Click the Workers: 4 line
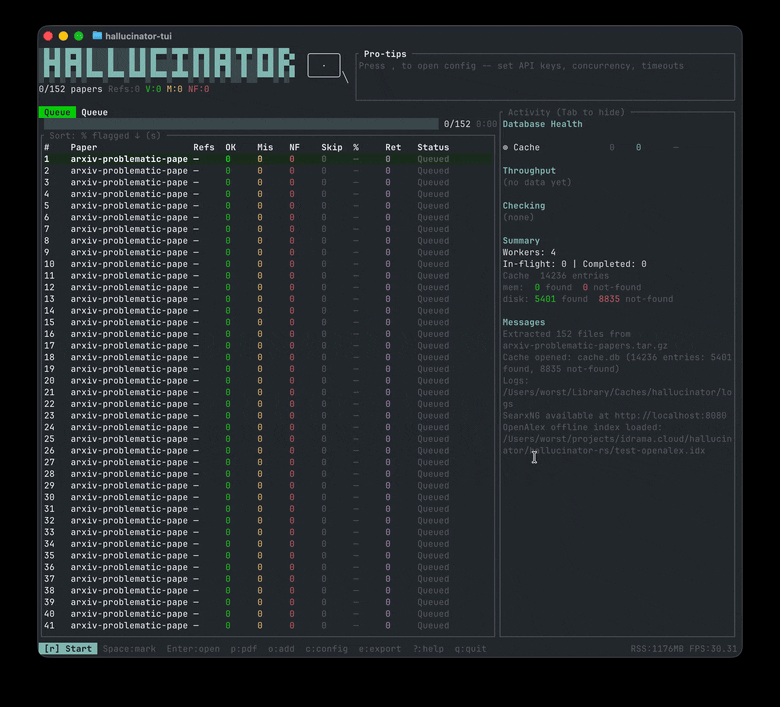Screen dimensions: 780x707 pos(529,252)
